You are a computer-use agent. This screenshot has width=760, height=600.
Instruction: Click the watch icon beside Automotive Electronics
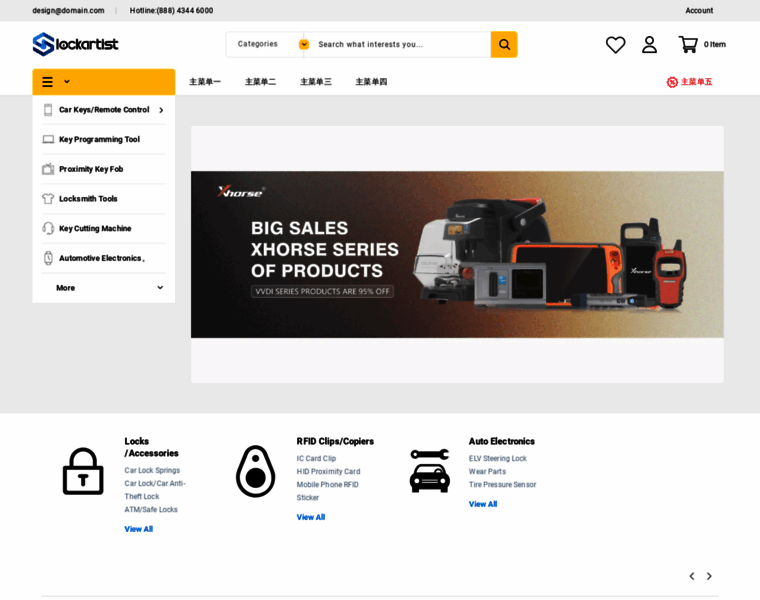(x=48, y=258)
